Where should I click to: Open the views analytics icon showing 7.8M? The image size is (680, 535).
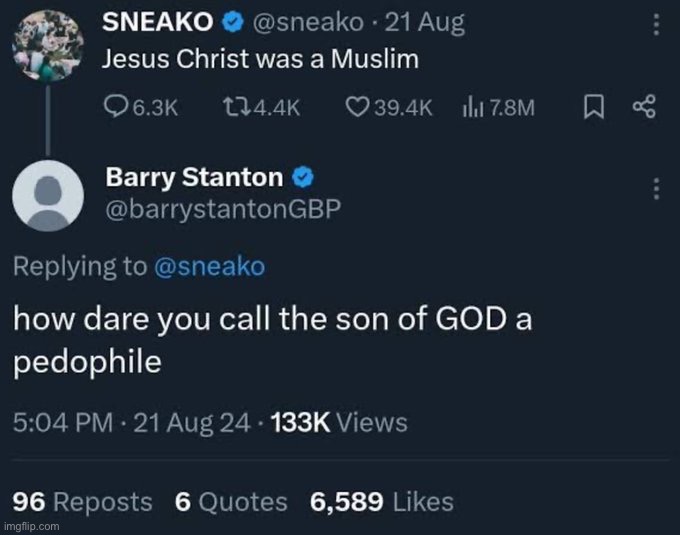click(x=470, y=106)
